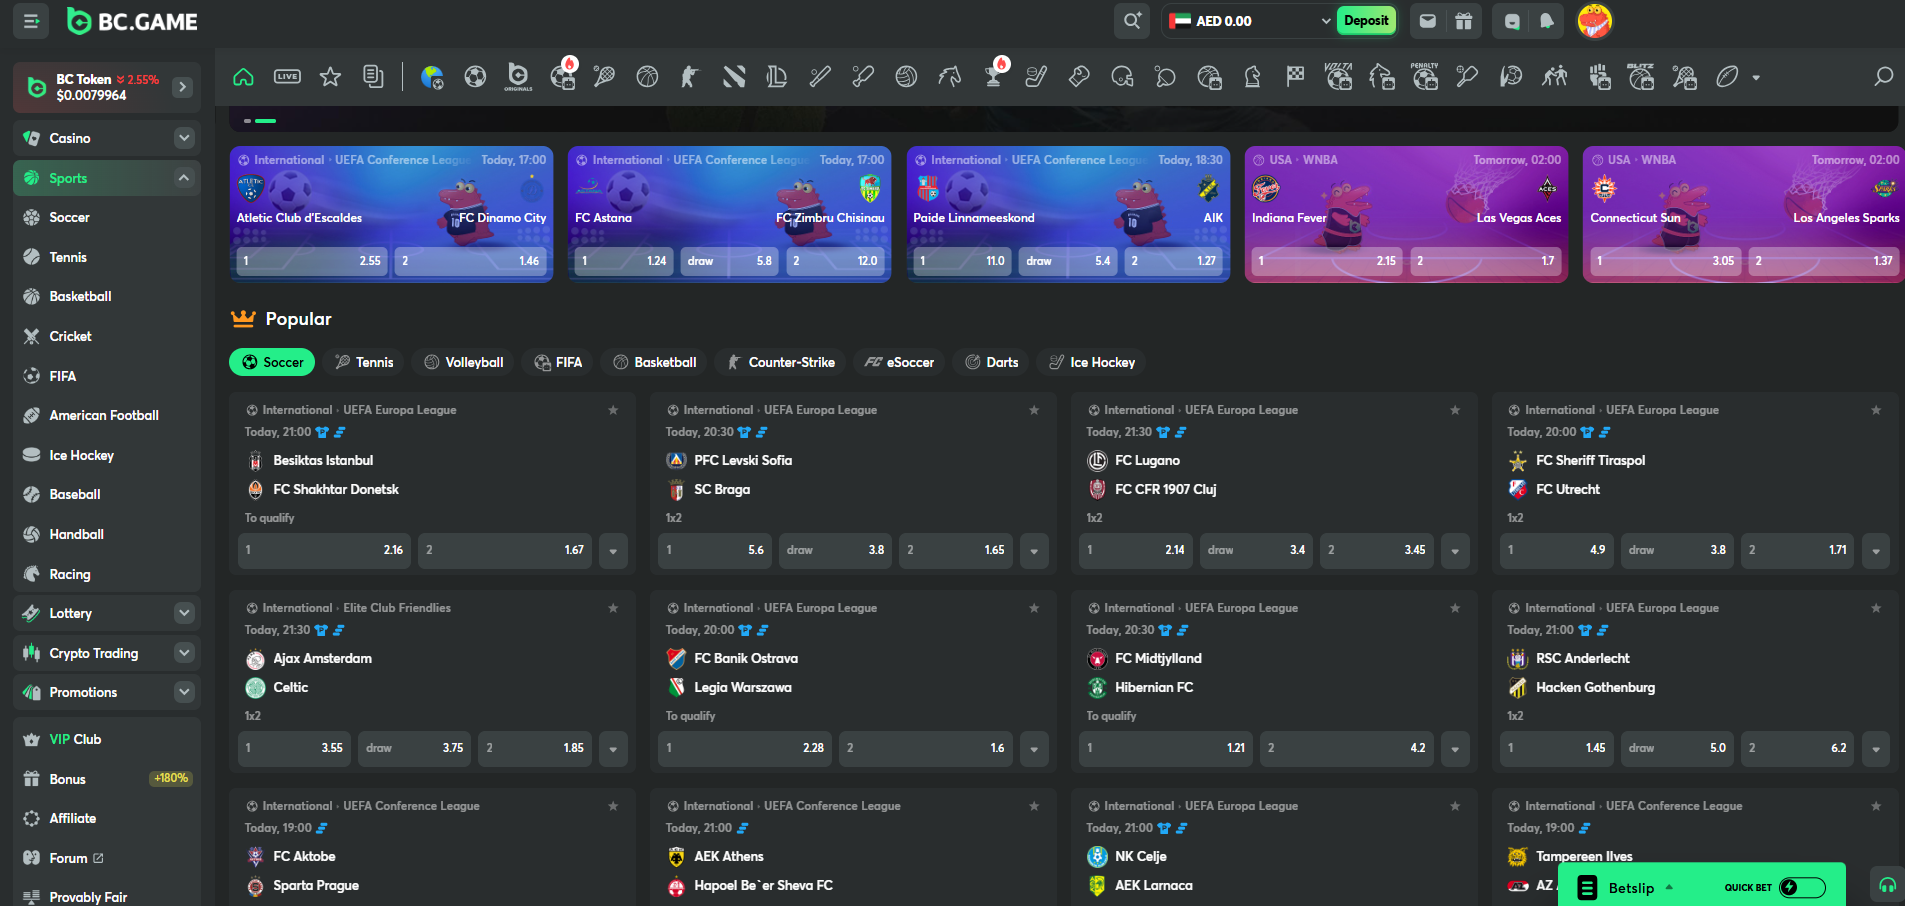
Task: Select the horse racing icon
Action: point(949,77)
